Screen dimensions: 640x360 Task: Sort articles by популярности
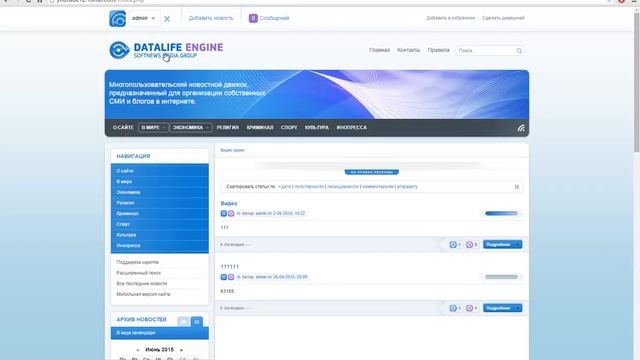pos(309,187)
